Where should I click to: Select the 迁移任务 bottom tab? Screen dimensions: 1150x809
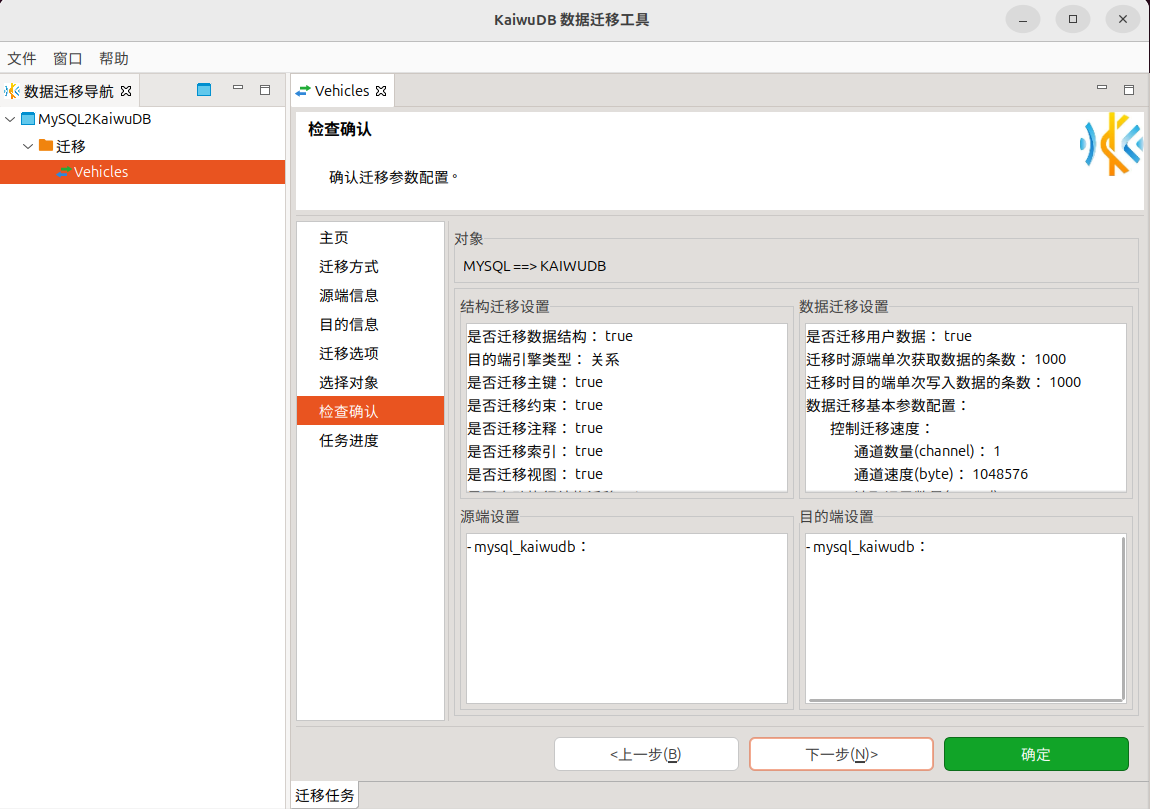pyautogui.click(x=325, y=795)
